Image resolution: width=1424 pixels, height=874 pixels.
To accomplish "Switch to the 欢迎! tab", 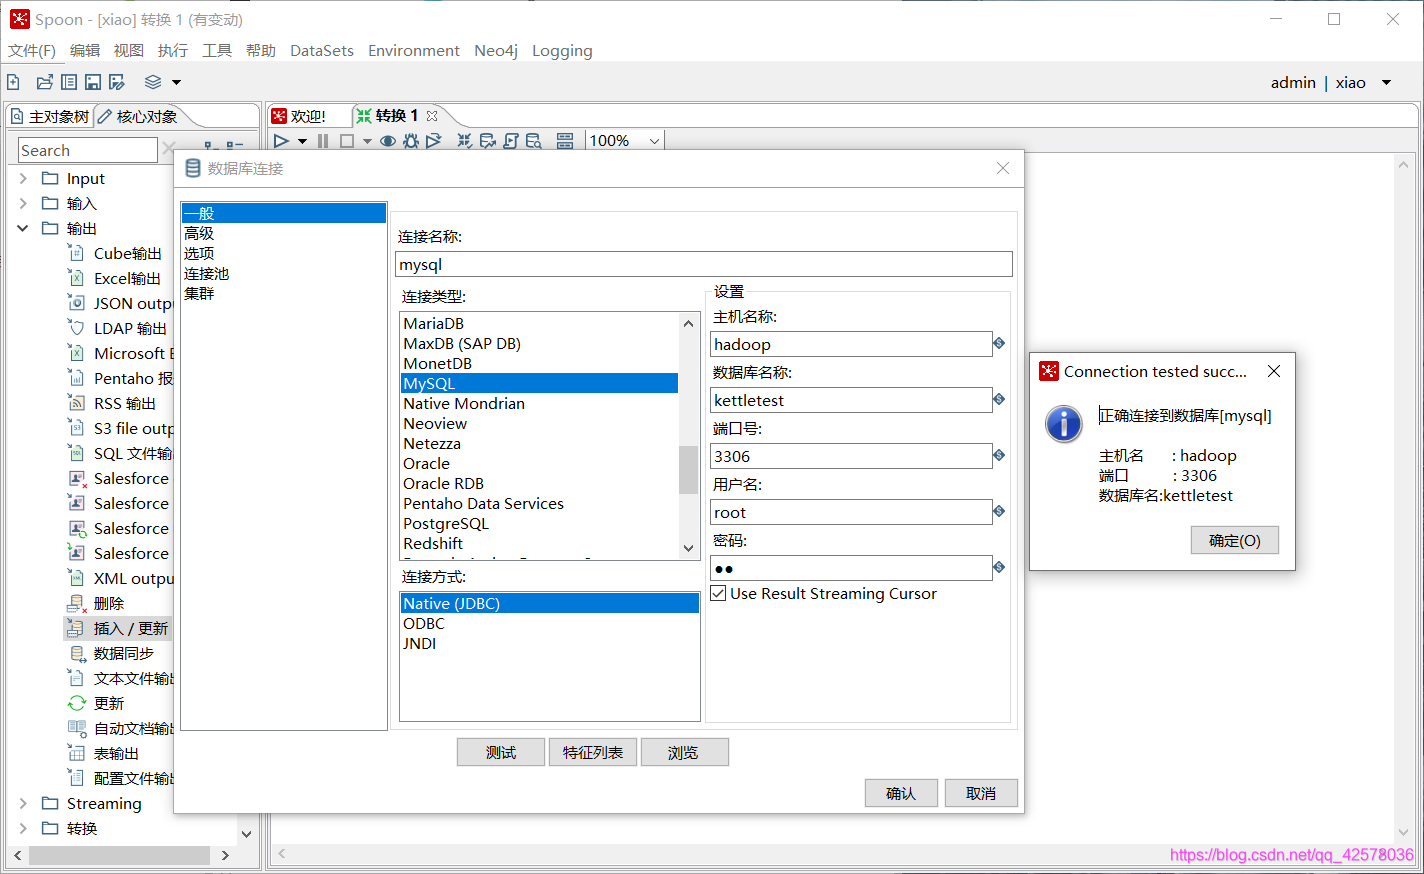I will coord(299,116).
